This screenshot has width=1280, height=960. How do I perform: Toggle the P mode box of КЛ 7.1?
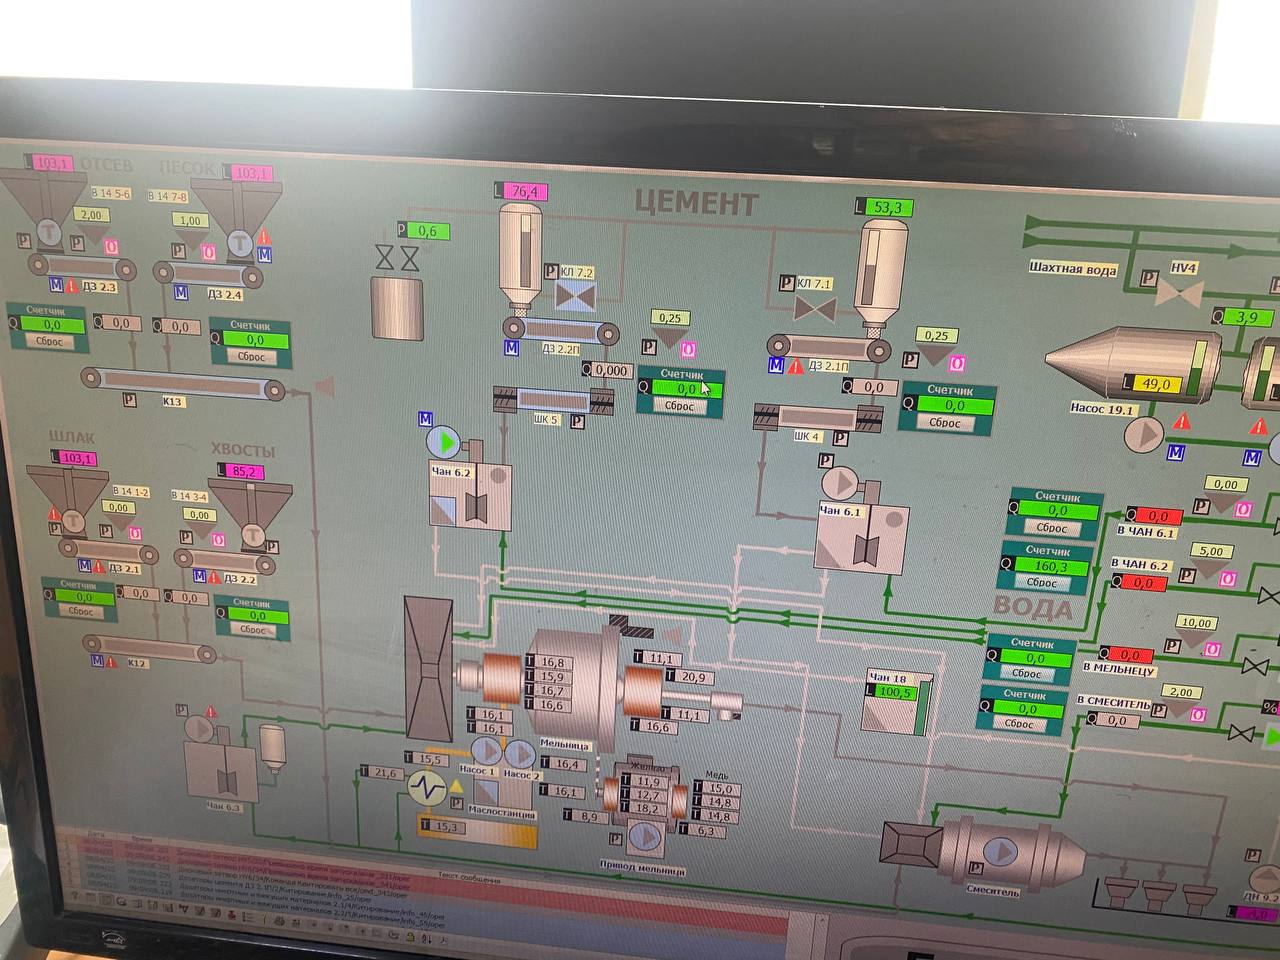(788, 285)
